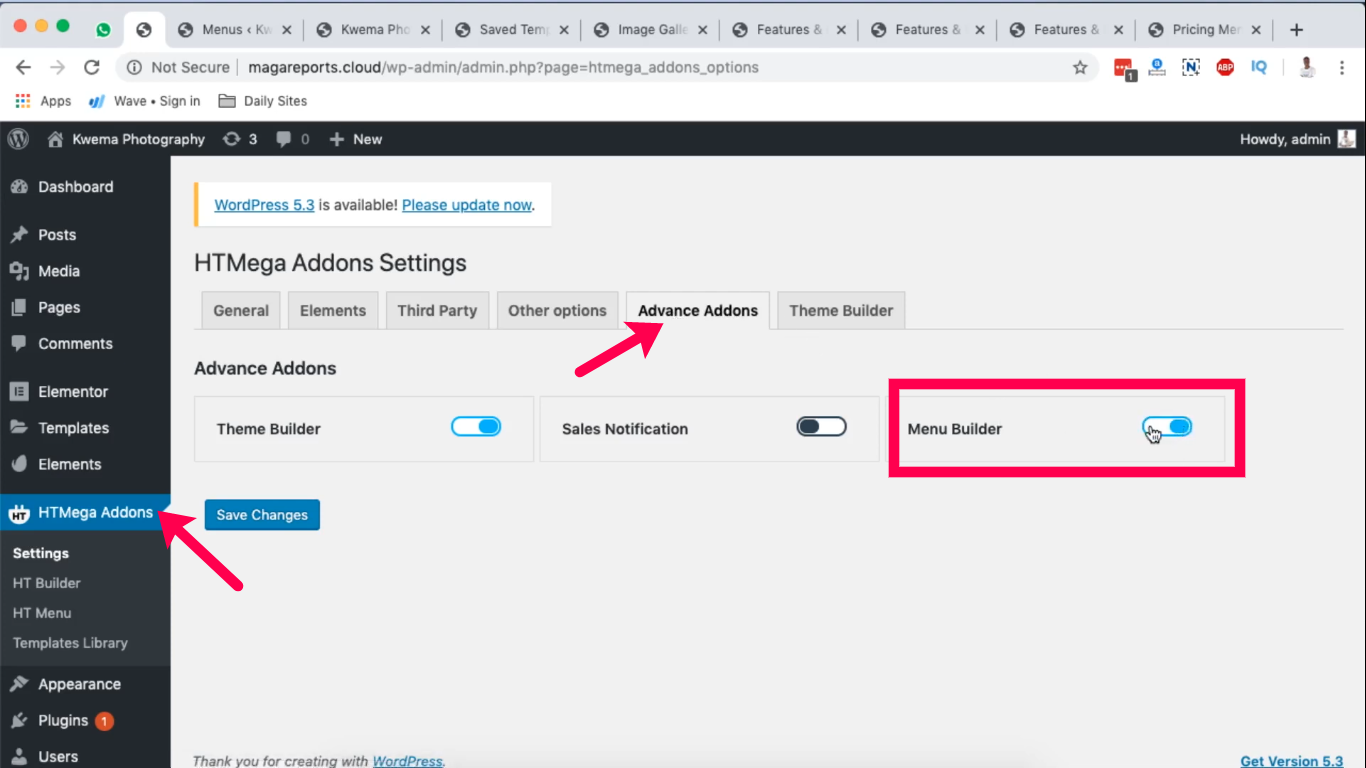This screenshot has height=768, width=1366.
Task: Switch to the General settings tab
Action: tap(241, 310)
